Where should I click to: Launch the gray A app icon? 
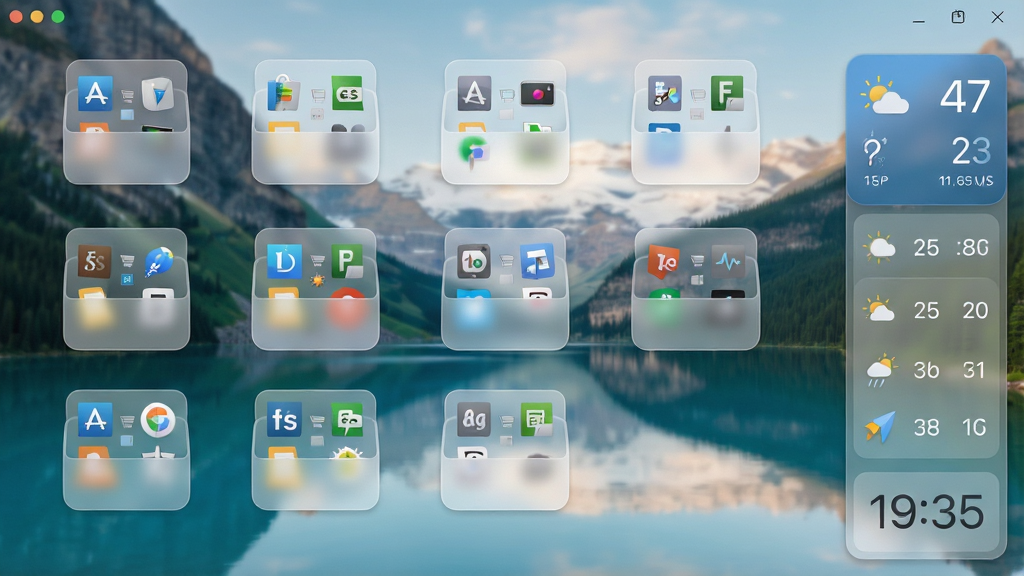[474, 93]
